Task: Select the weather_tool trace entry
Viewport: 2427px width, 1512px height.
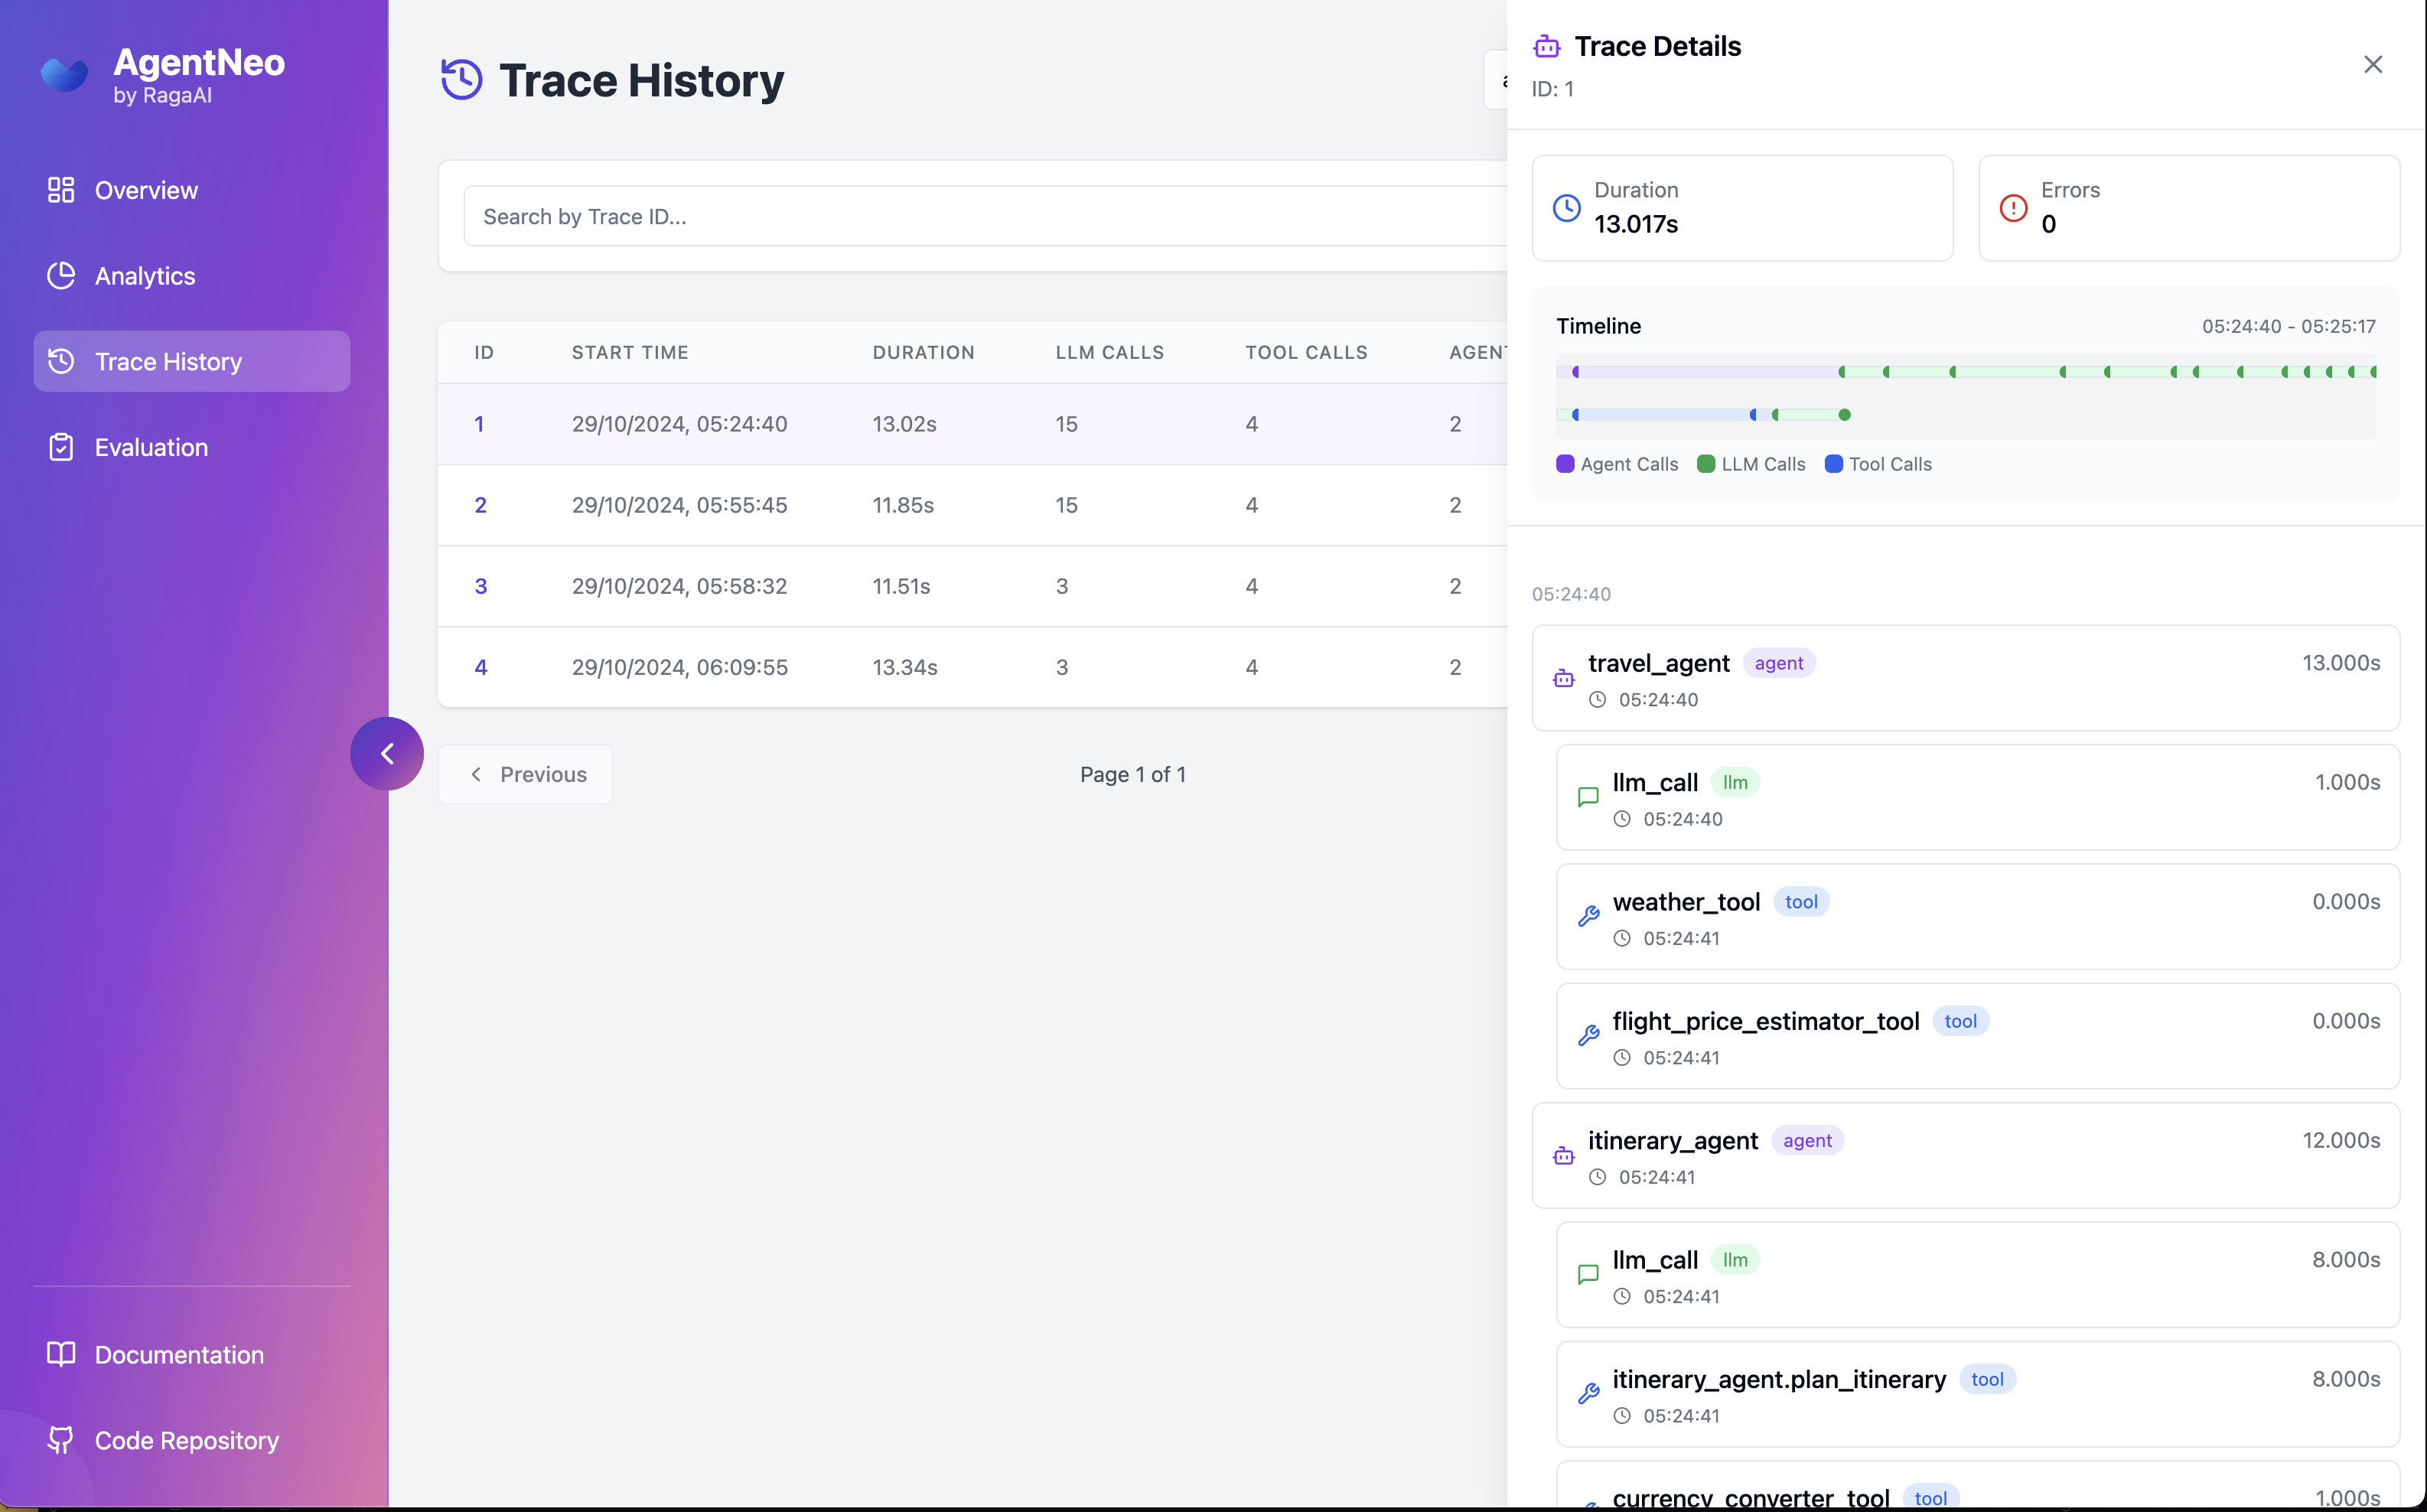Action: point(1977,917)
